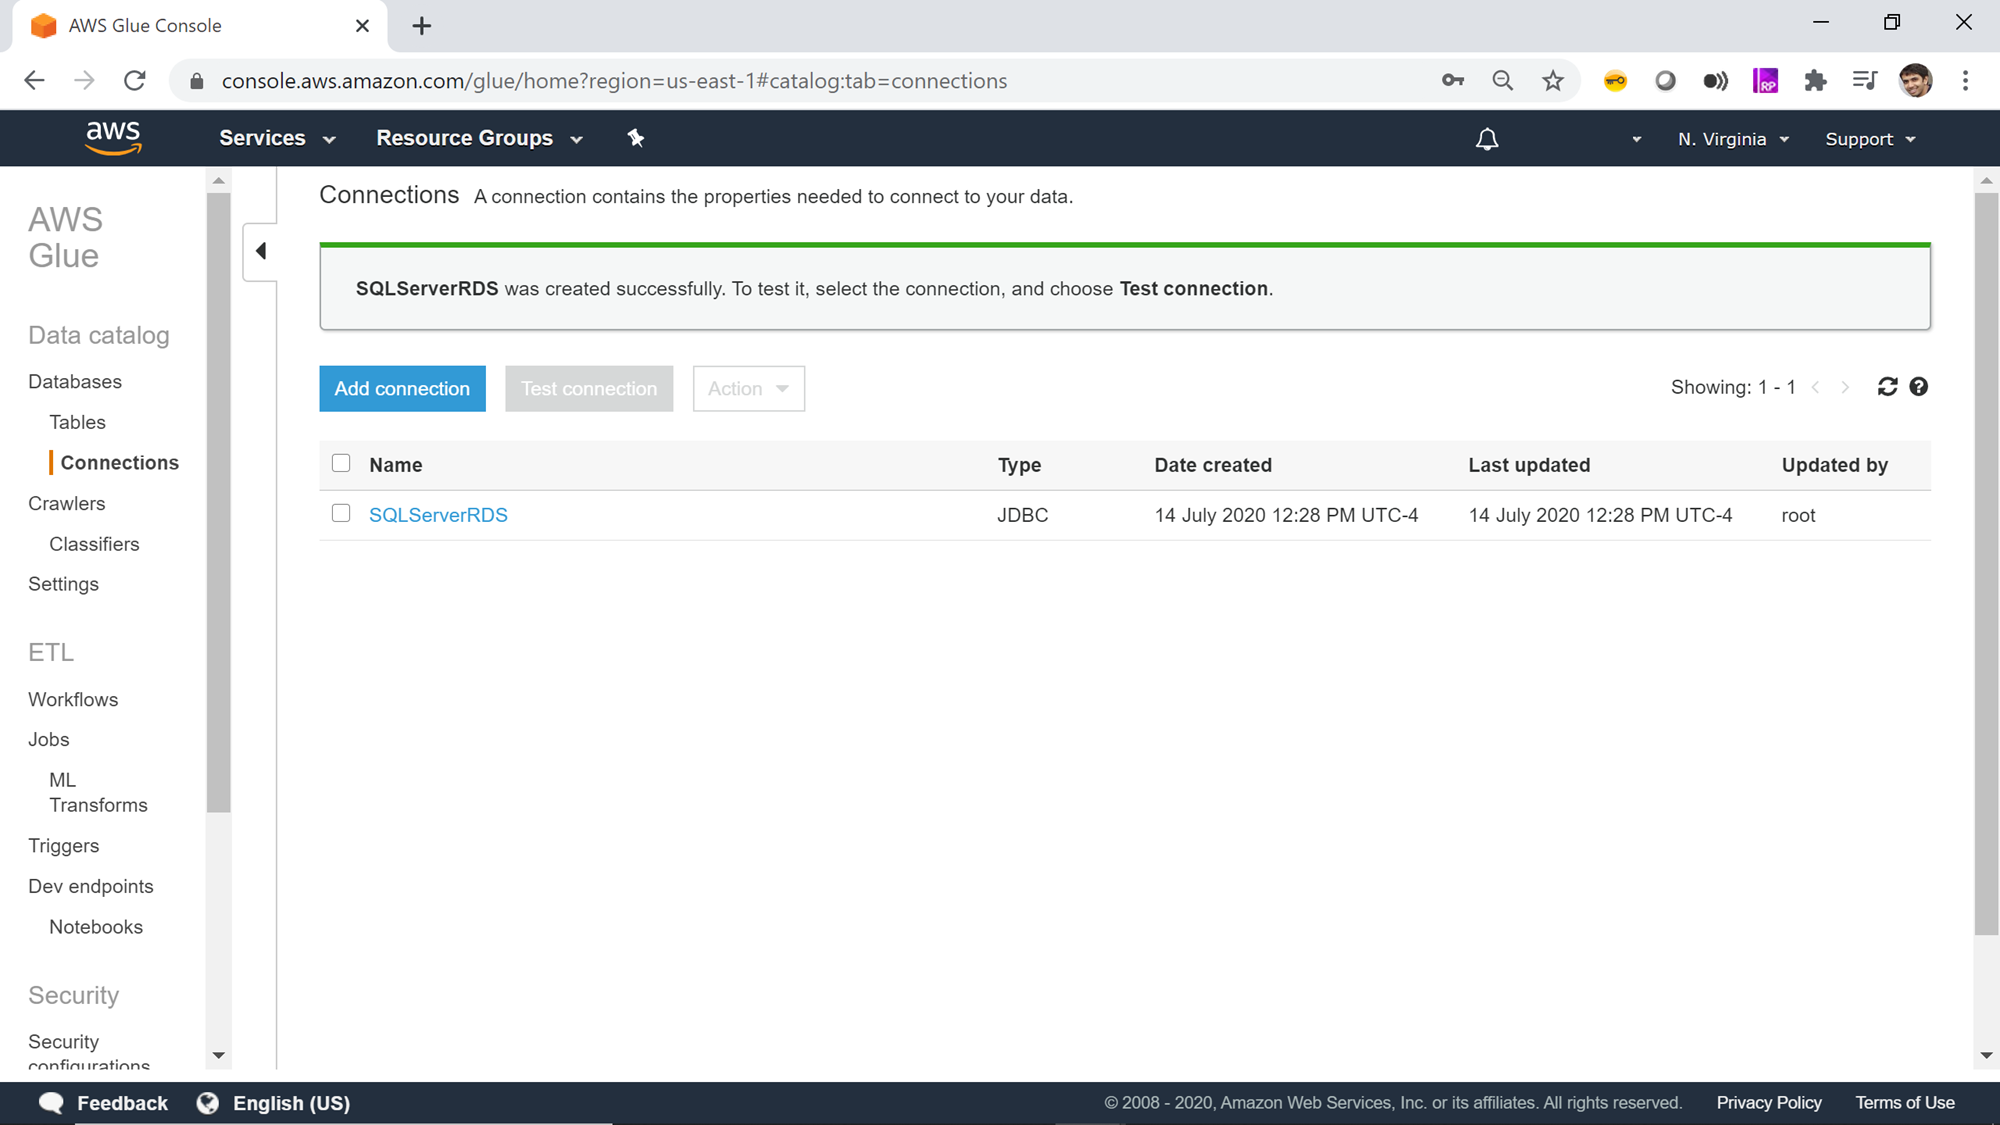Go to Crawlers in sidebar
This screenshot has height=1125, width=2000.
(66, 503)
